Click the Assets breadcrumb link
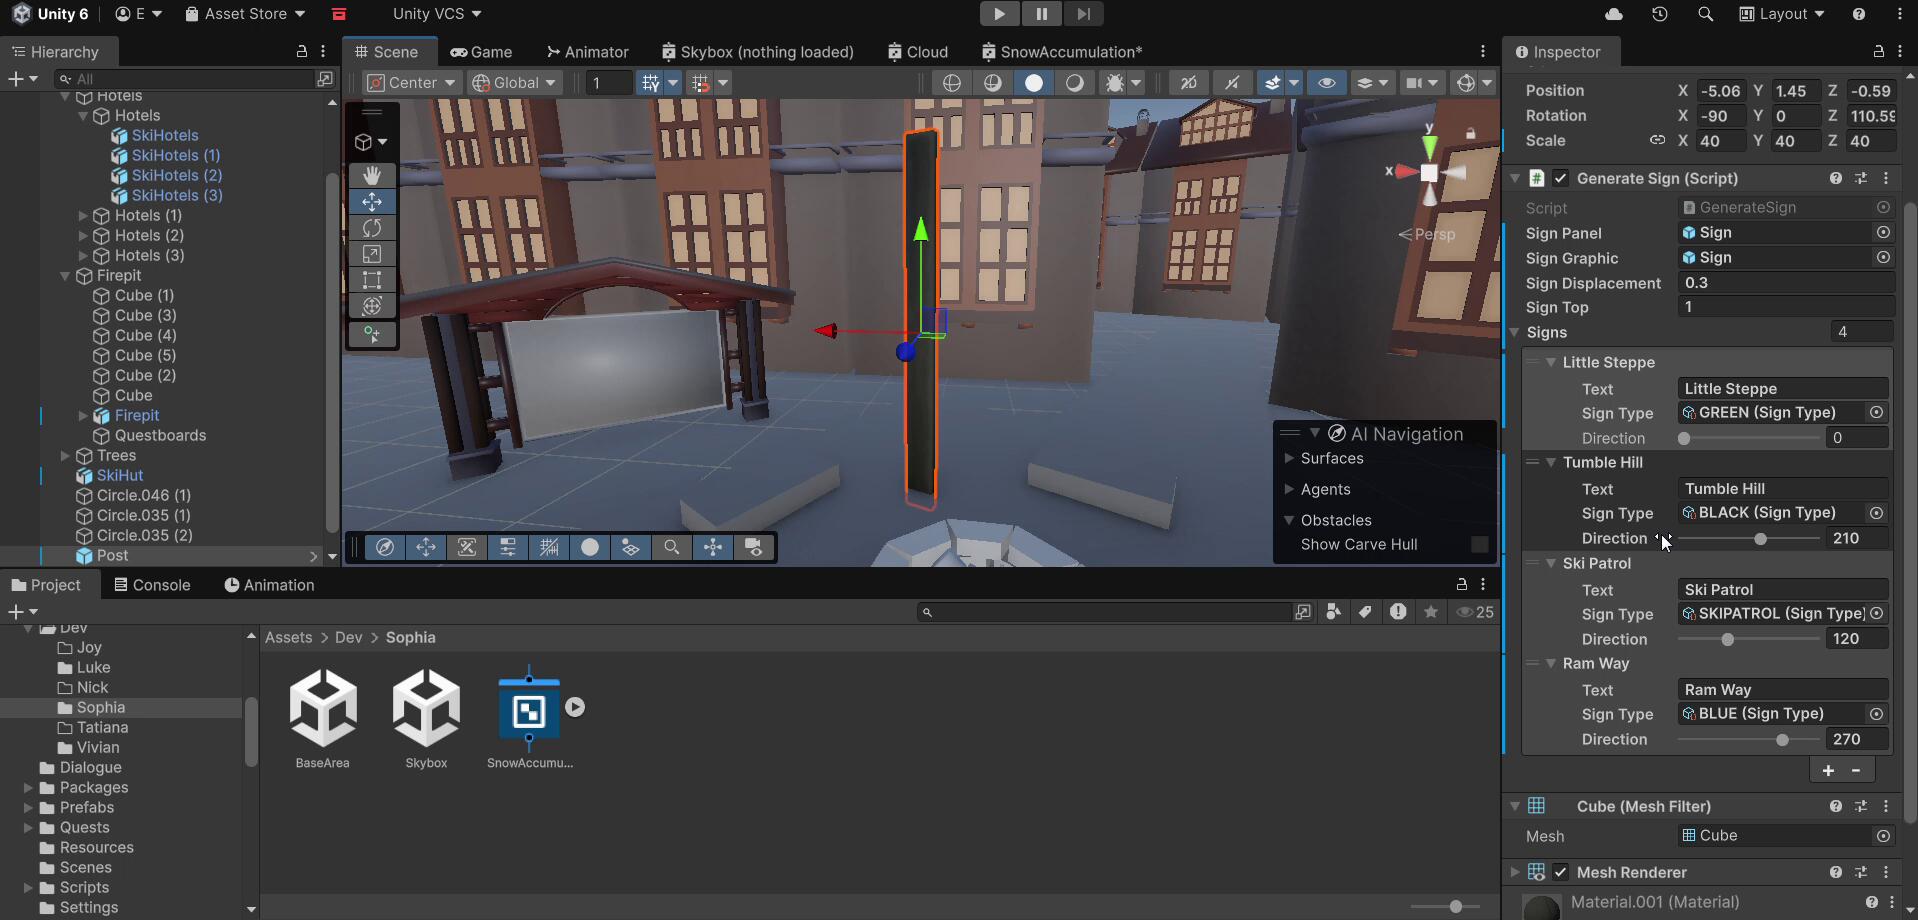 (x=288, y=637)
